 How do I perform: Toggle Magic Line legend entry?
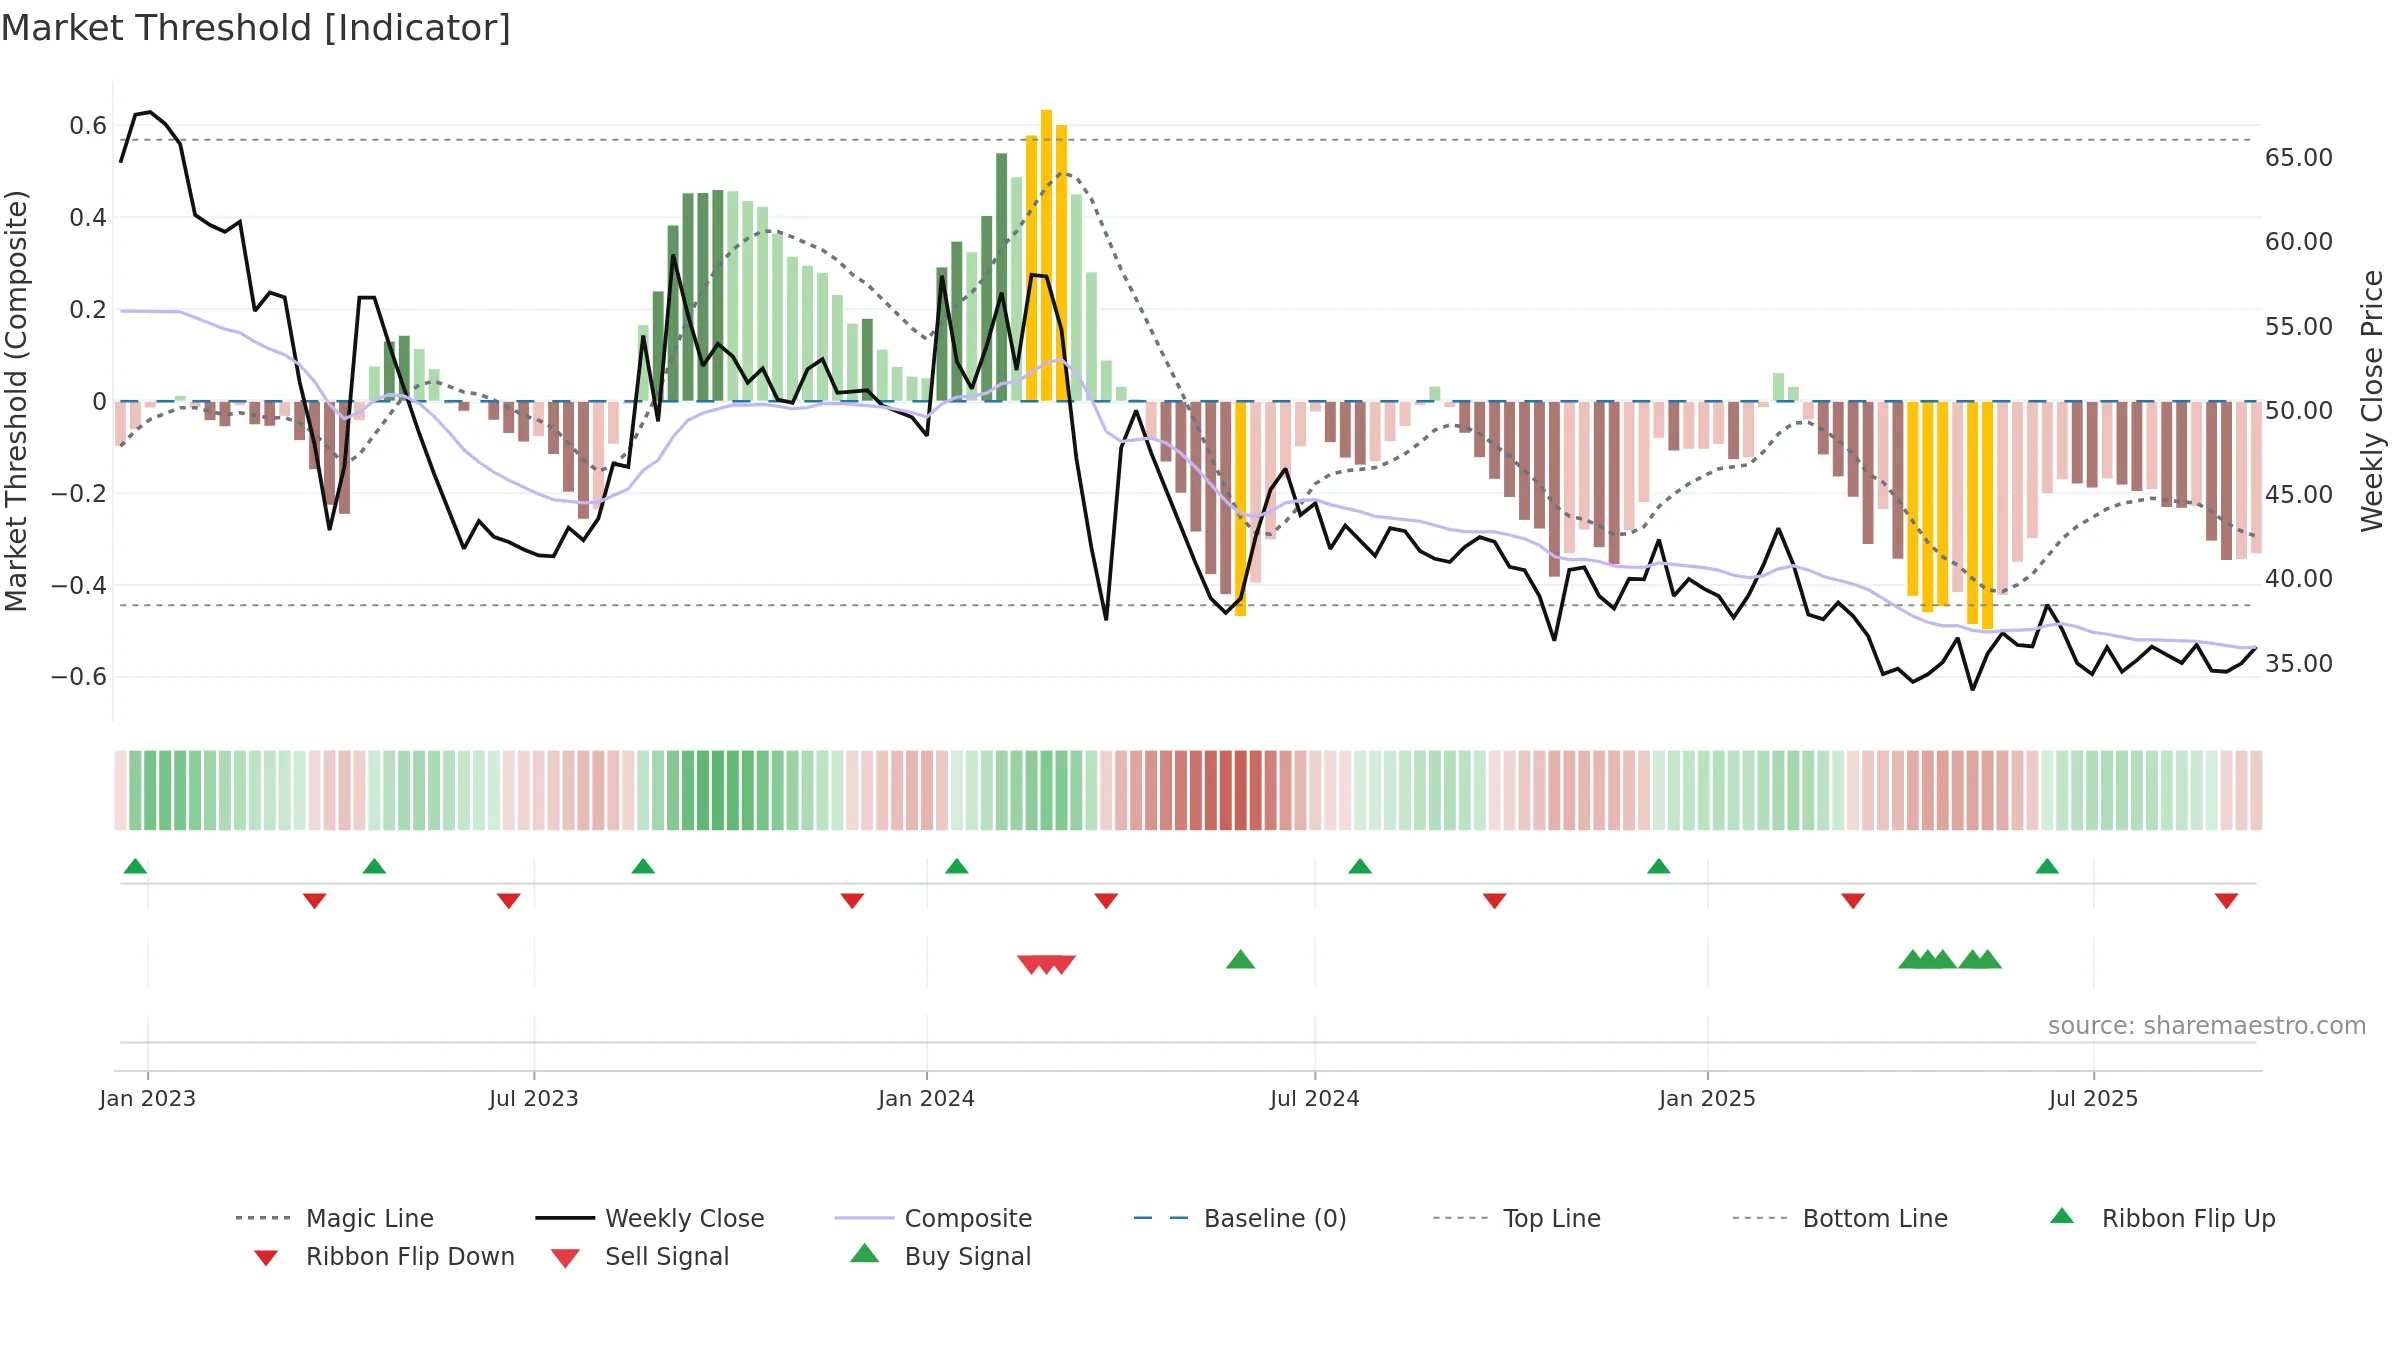point(335,1218)
